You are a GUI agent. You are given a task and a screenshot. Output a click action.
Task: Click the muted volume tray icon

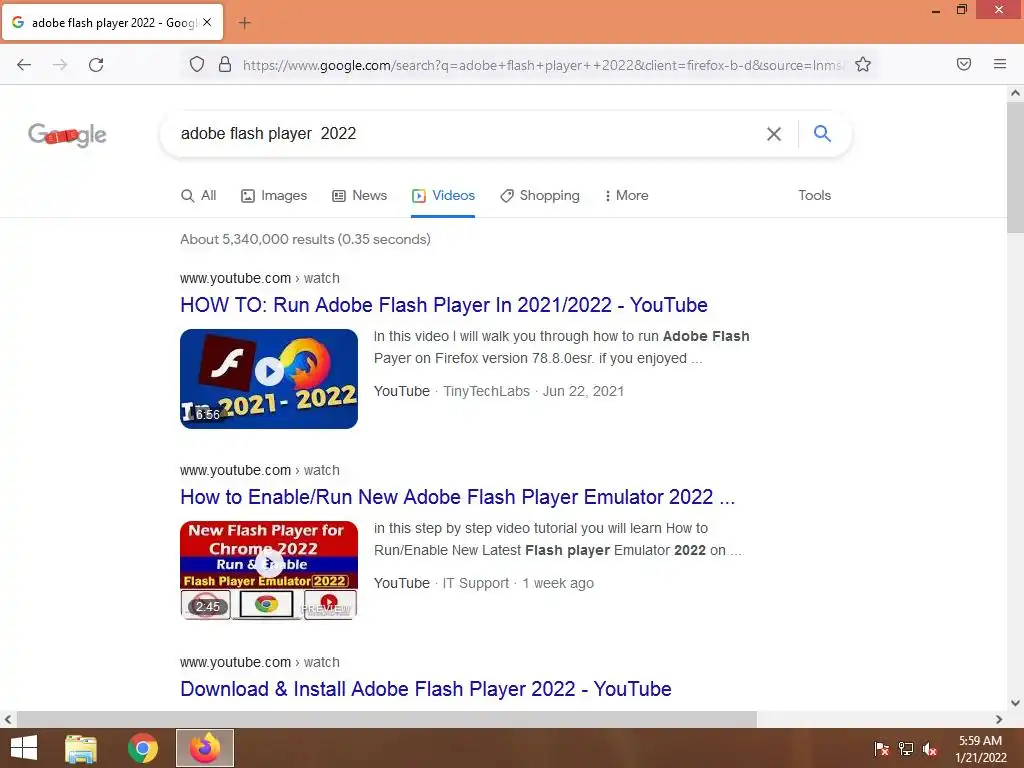[930, 749]
